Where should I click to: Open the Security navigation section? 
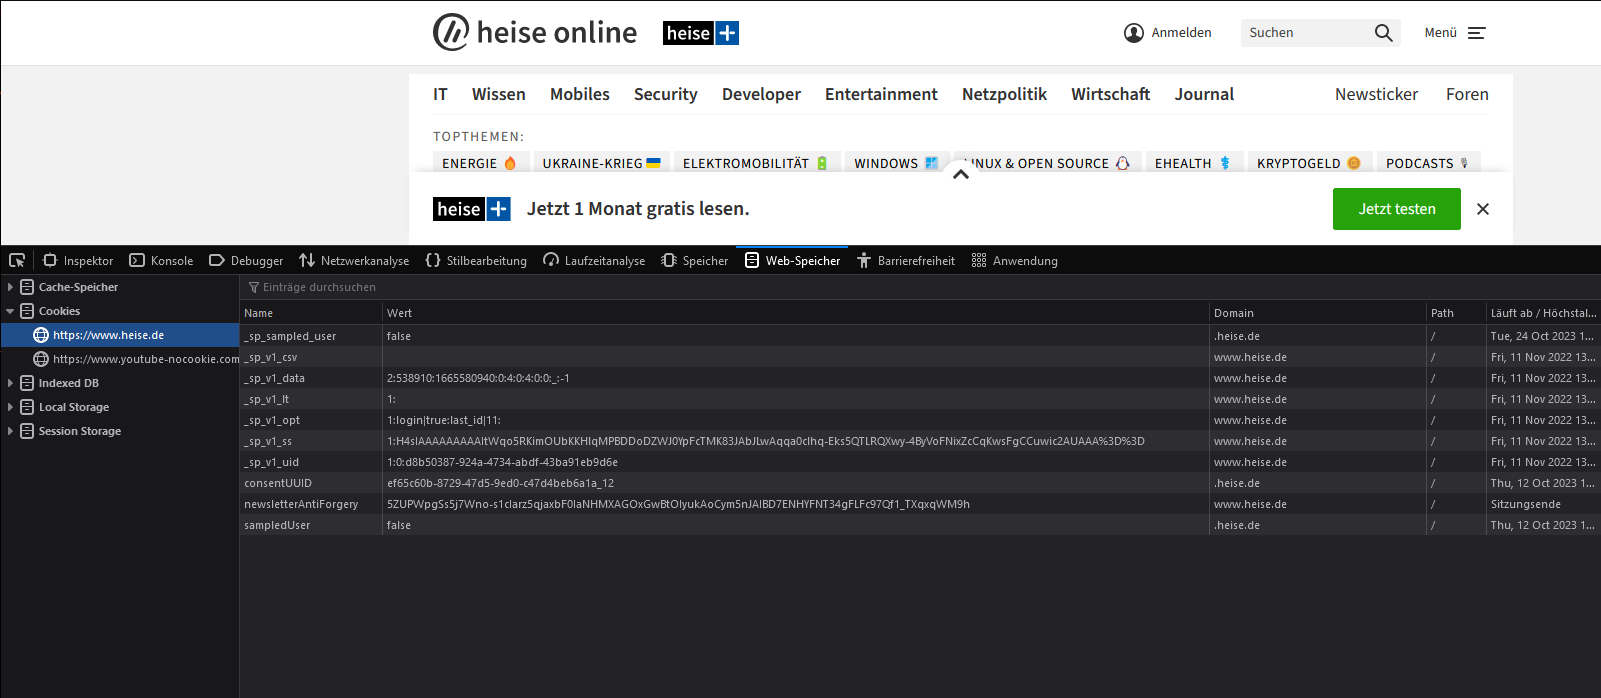[666, 94]
